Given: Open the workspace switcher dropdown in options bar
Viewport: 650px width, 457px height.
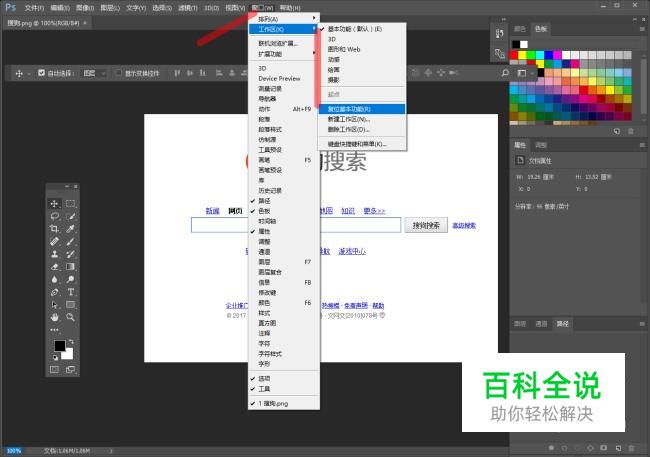Looking at the screenshot, I should pyautogui.click(x=525, y=73).
